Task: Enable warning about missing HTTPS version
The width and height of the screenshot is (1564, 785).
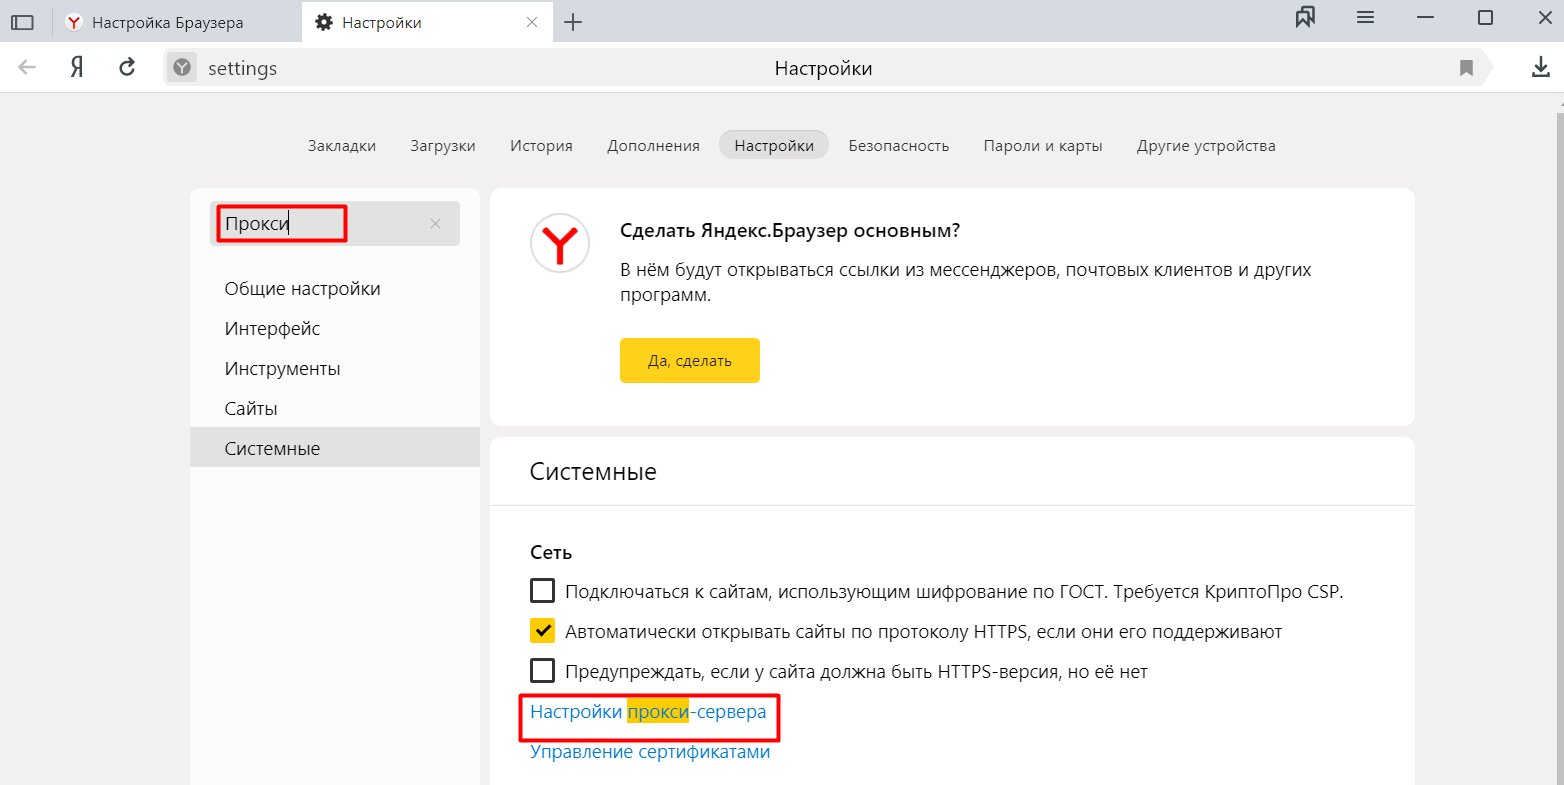Action: (542, 671)
